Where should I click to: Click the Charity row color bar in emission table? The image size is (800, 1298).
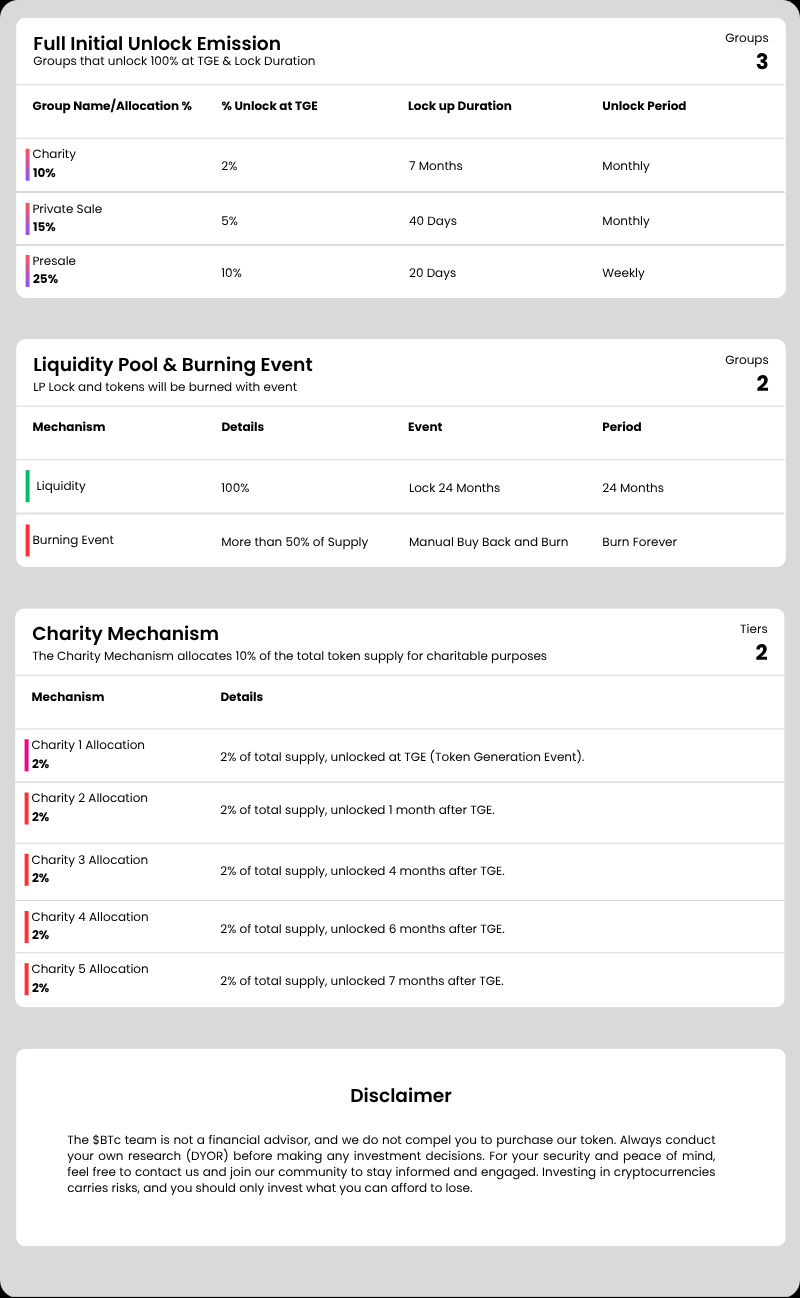(28, 164)
